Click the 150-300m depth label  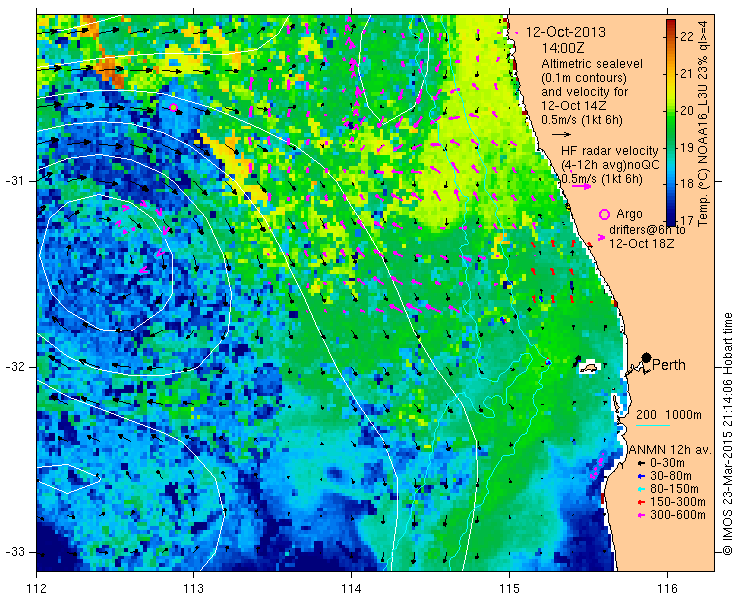point(678,502)
